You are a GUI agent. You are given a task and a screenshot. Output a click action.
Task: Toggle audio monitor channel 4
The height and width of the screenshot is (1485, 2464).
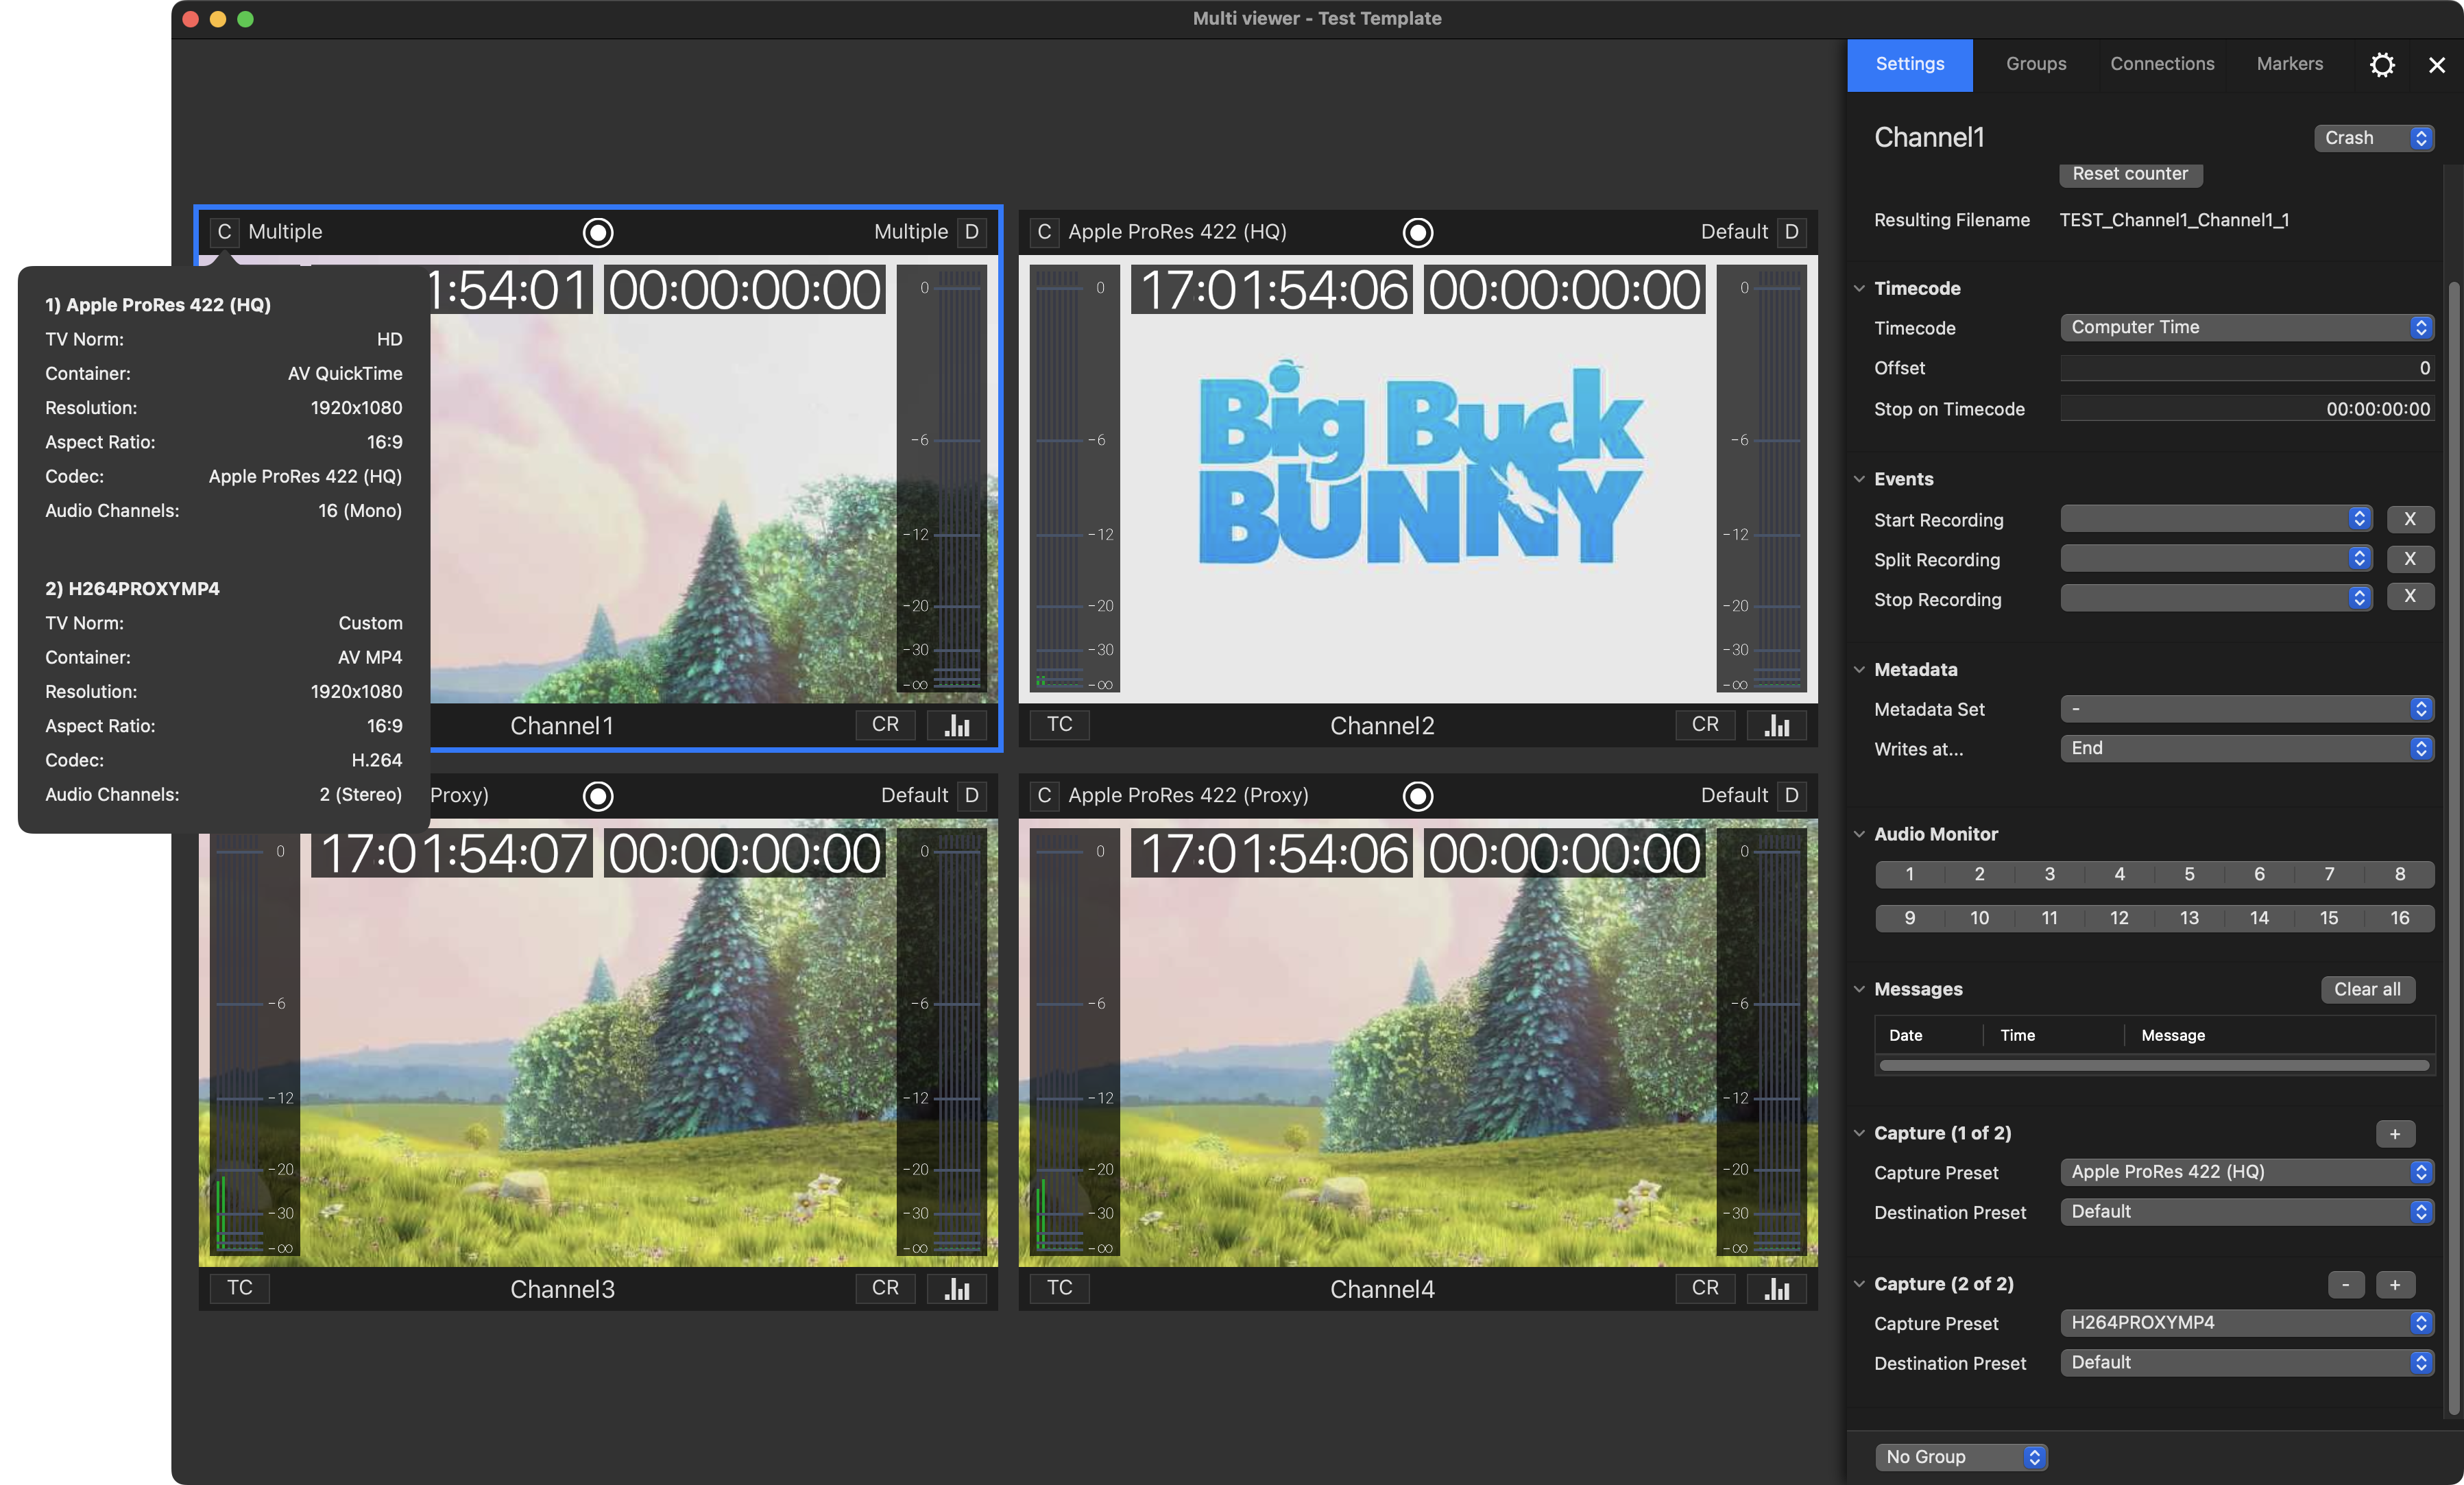pyautogui.click(x=2120, y=875)
